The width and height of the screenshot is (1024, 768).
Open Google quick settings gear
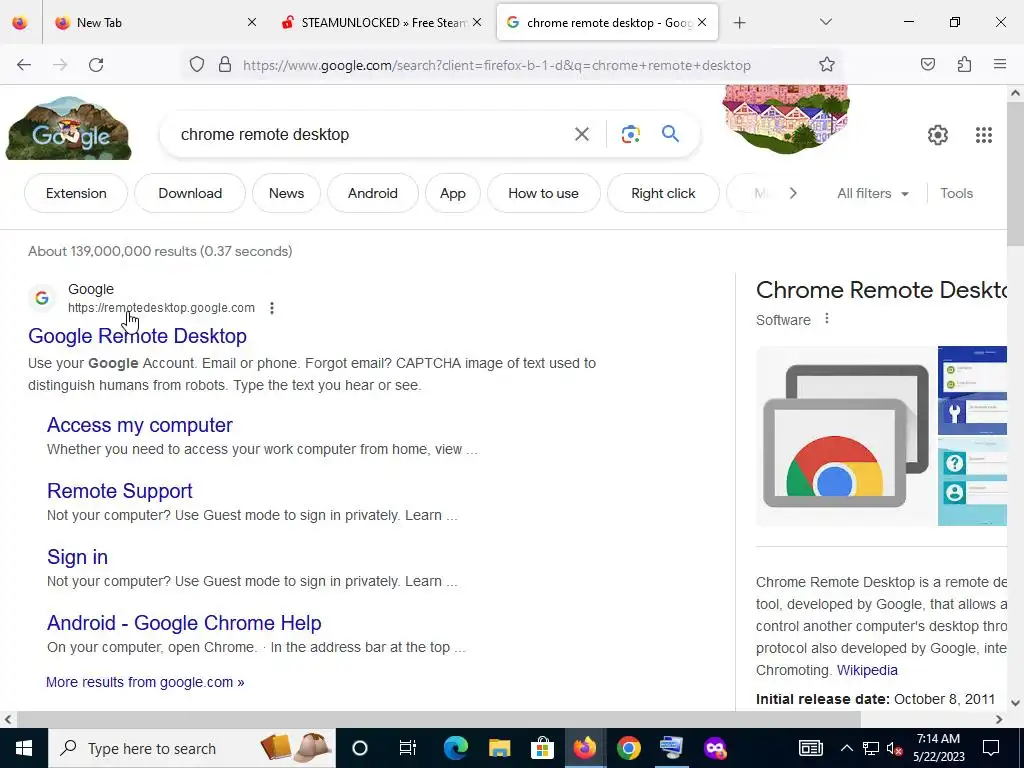coord(938,135)
